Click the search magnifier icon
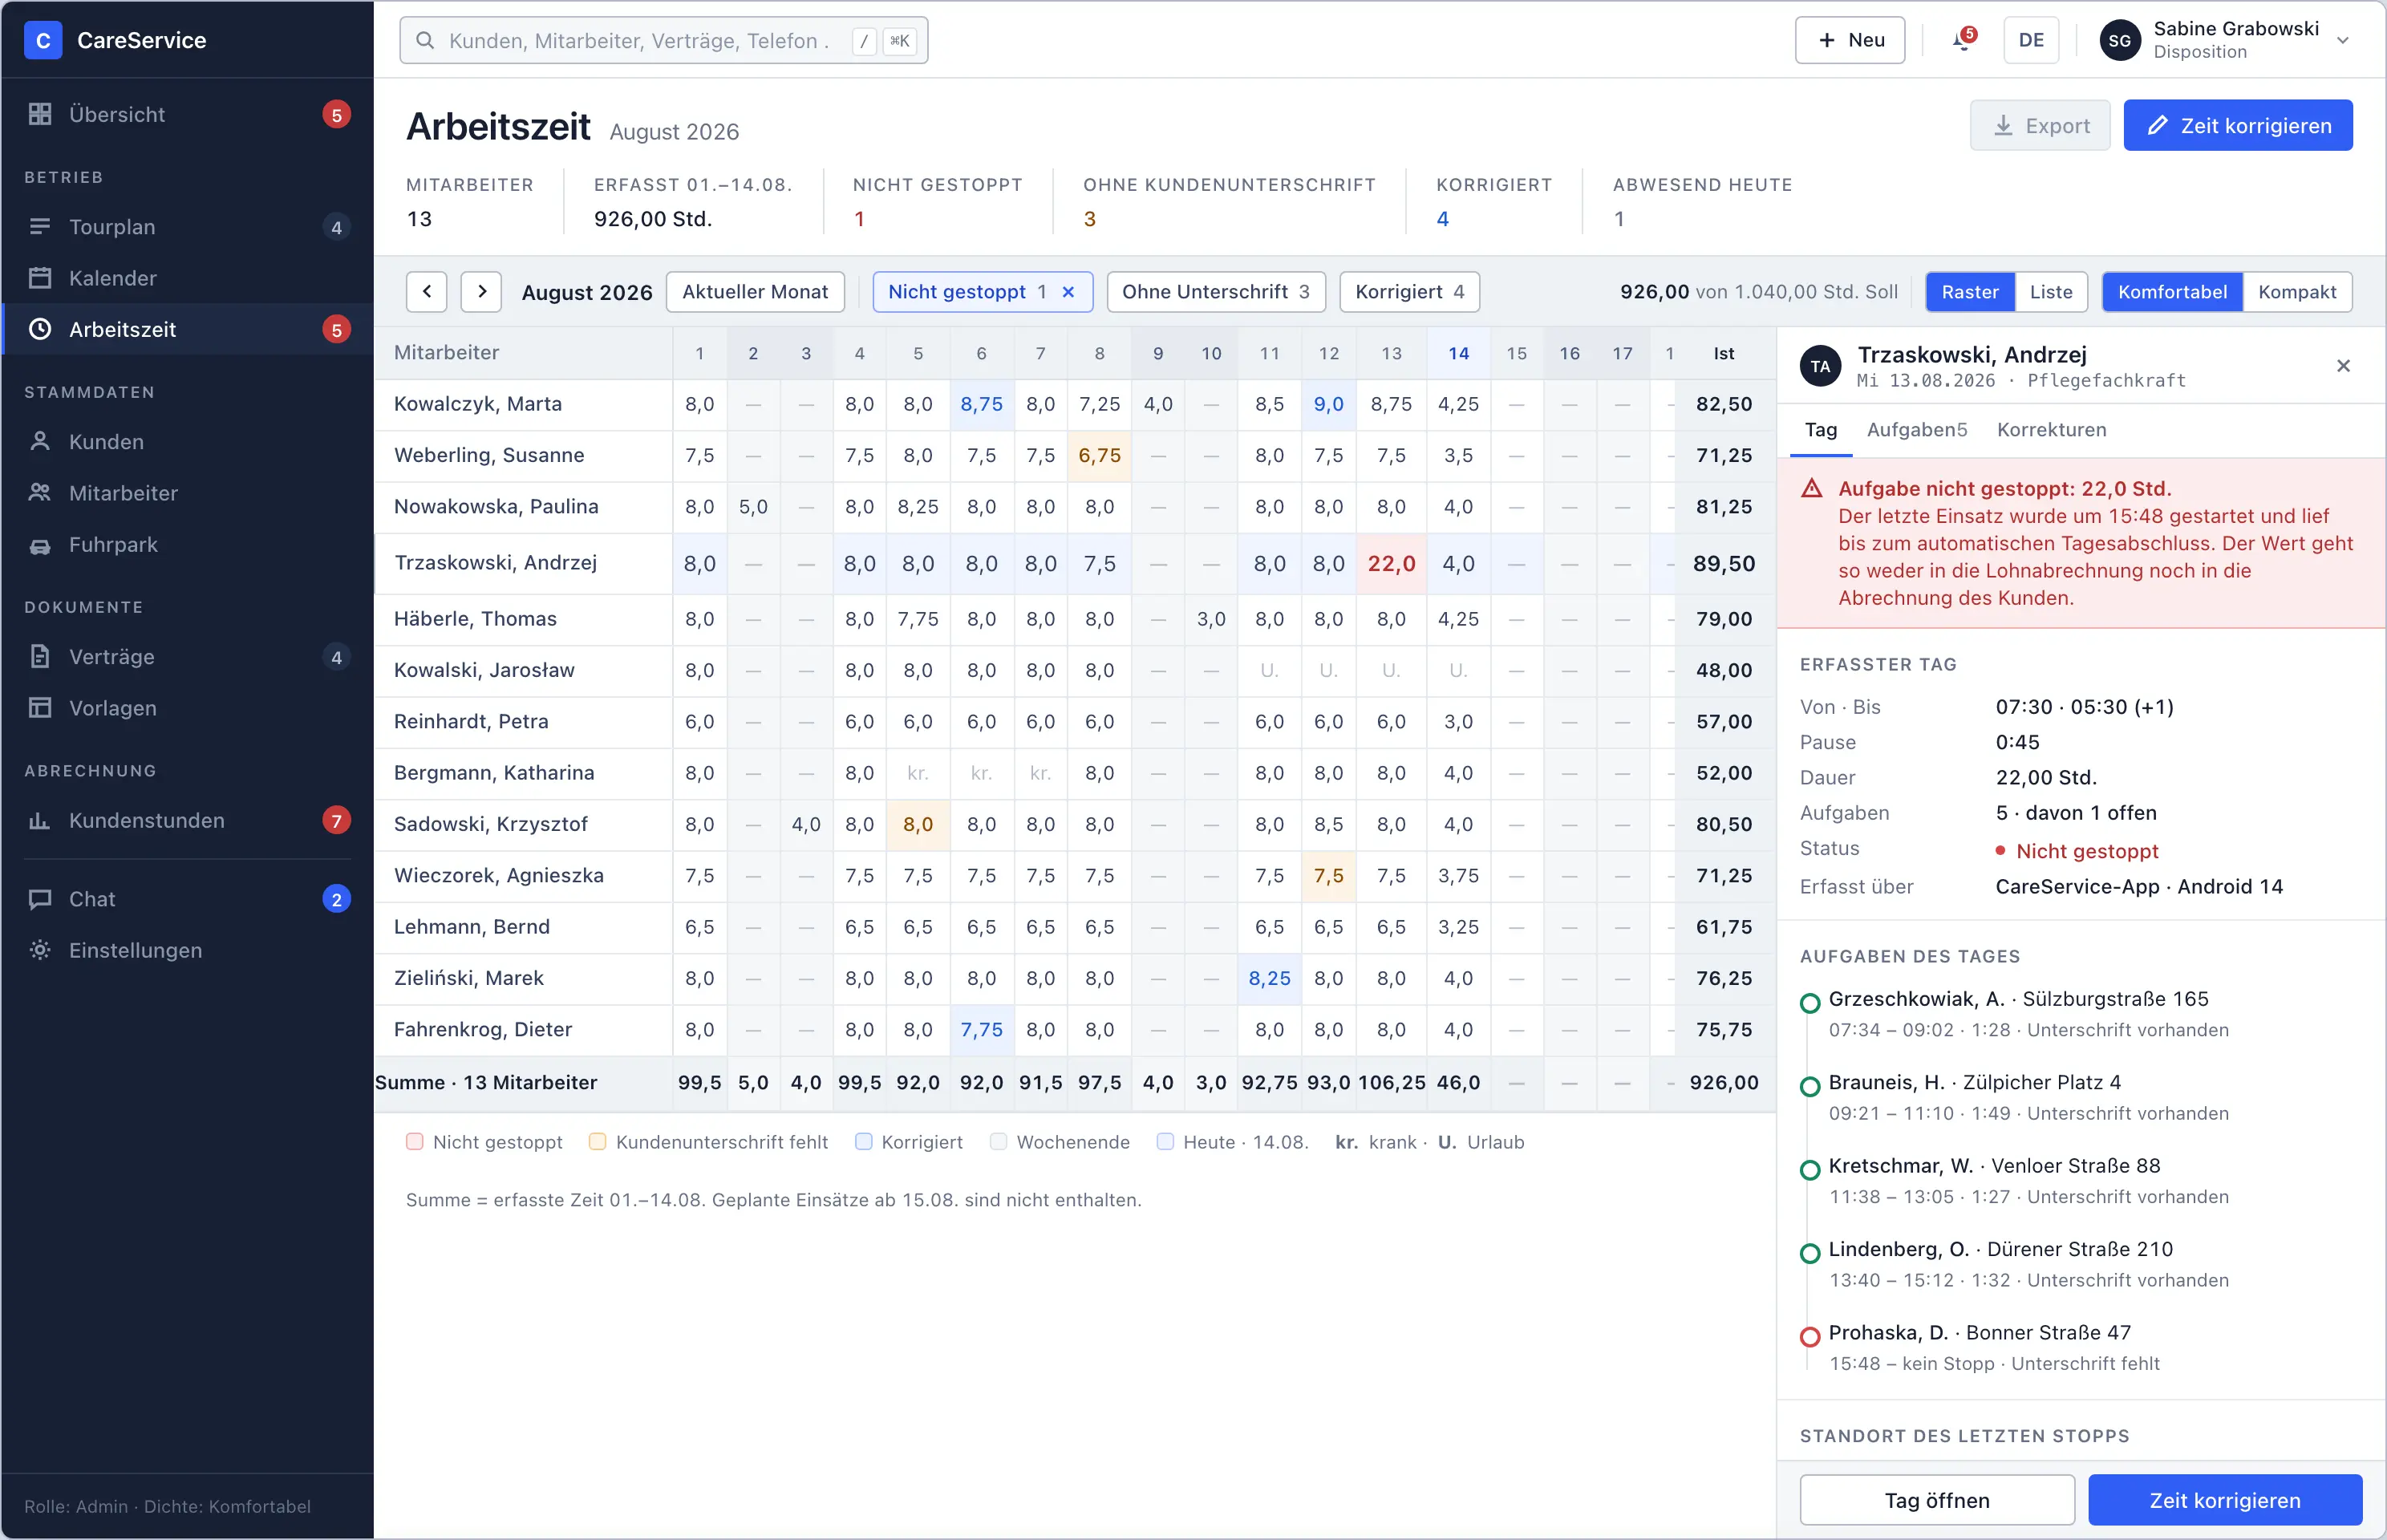The height and width of the screenshot is (1540, 2387). tap(425, 40)
